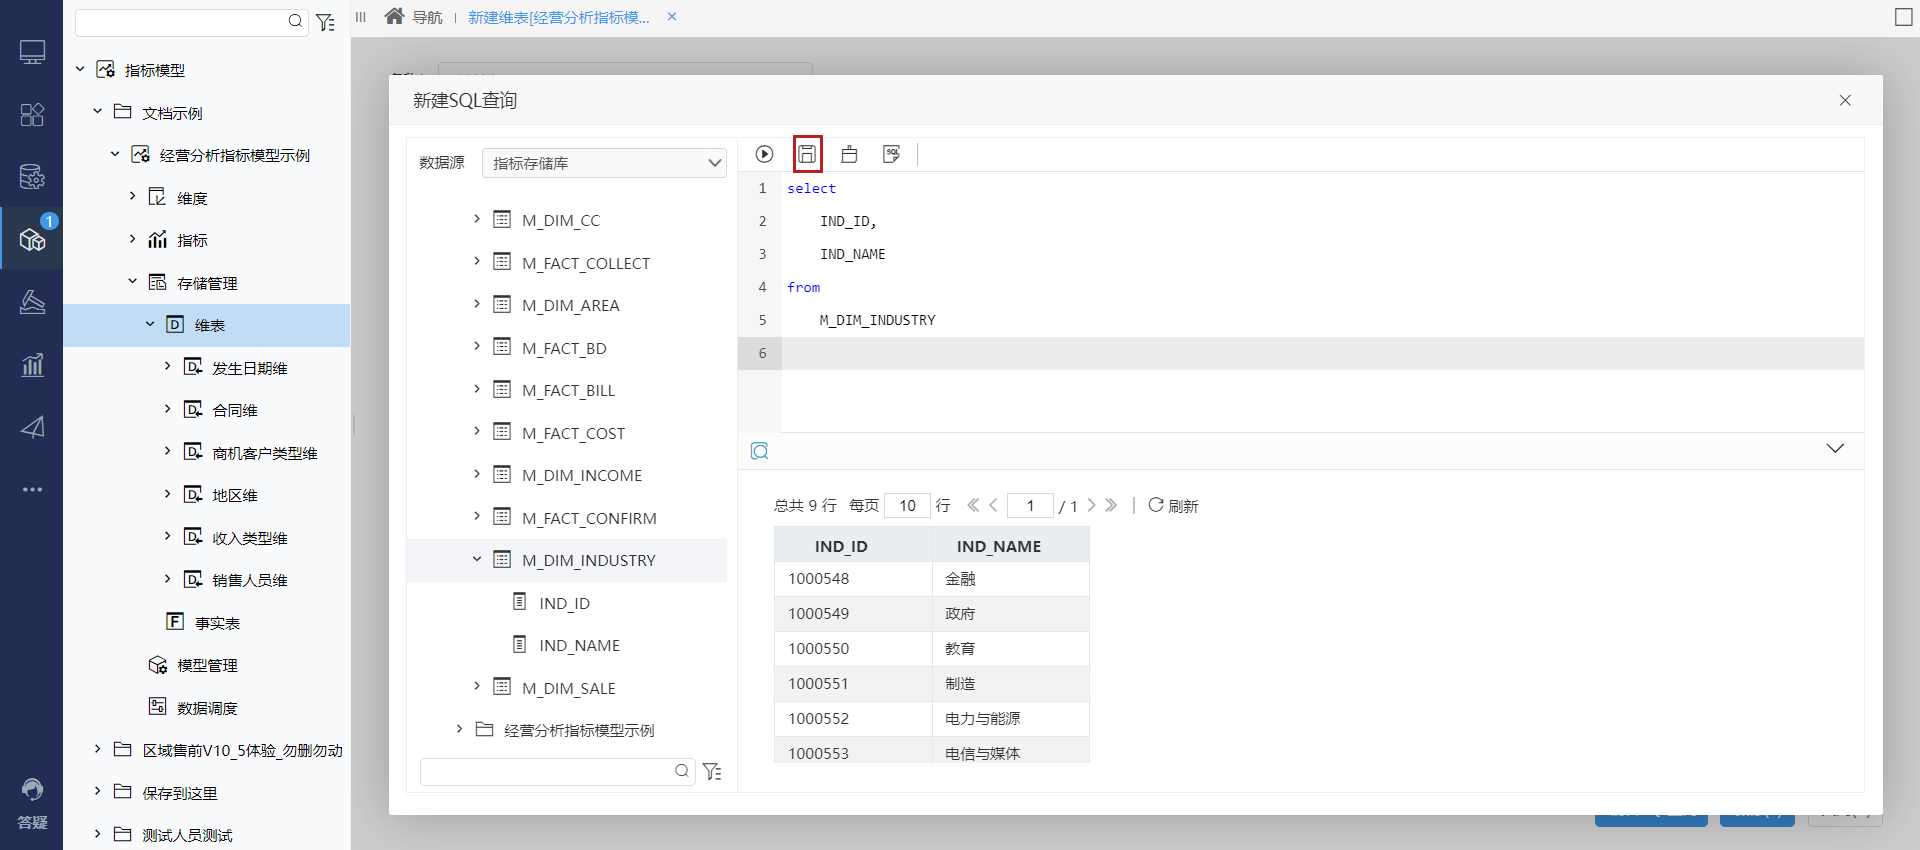
Task: Select the M_FACT_BILL table
Action: [x=568, y=390]
